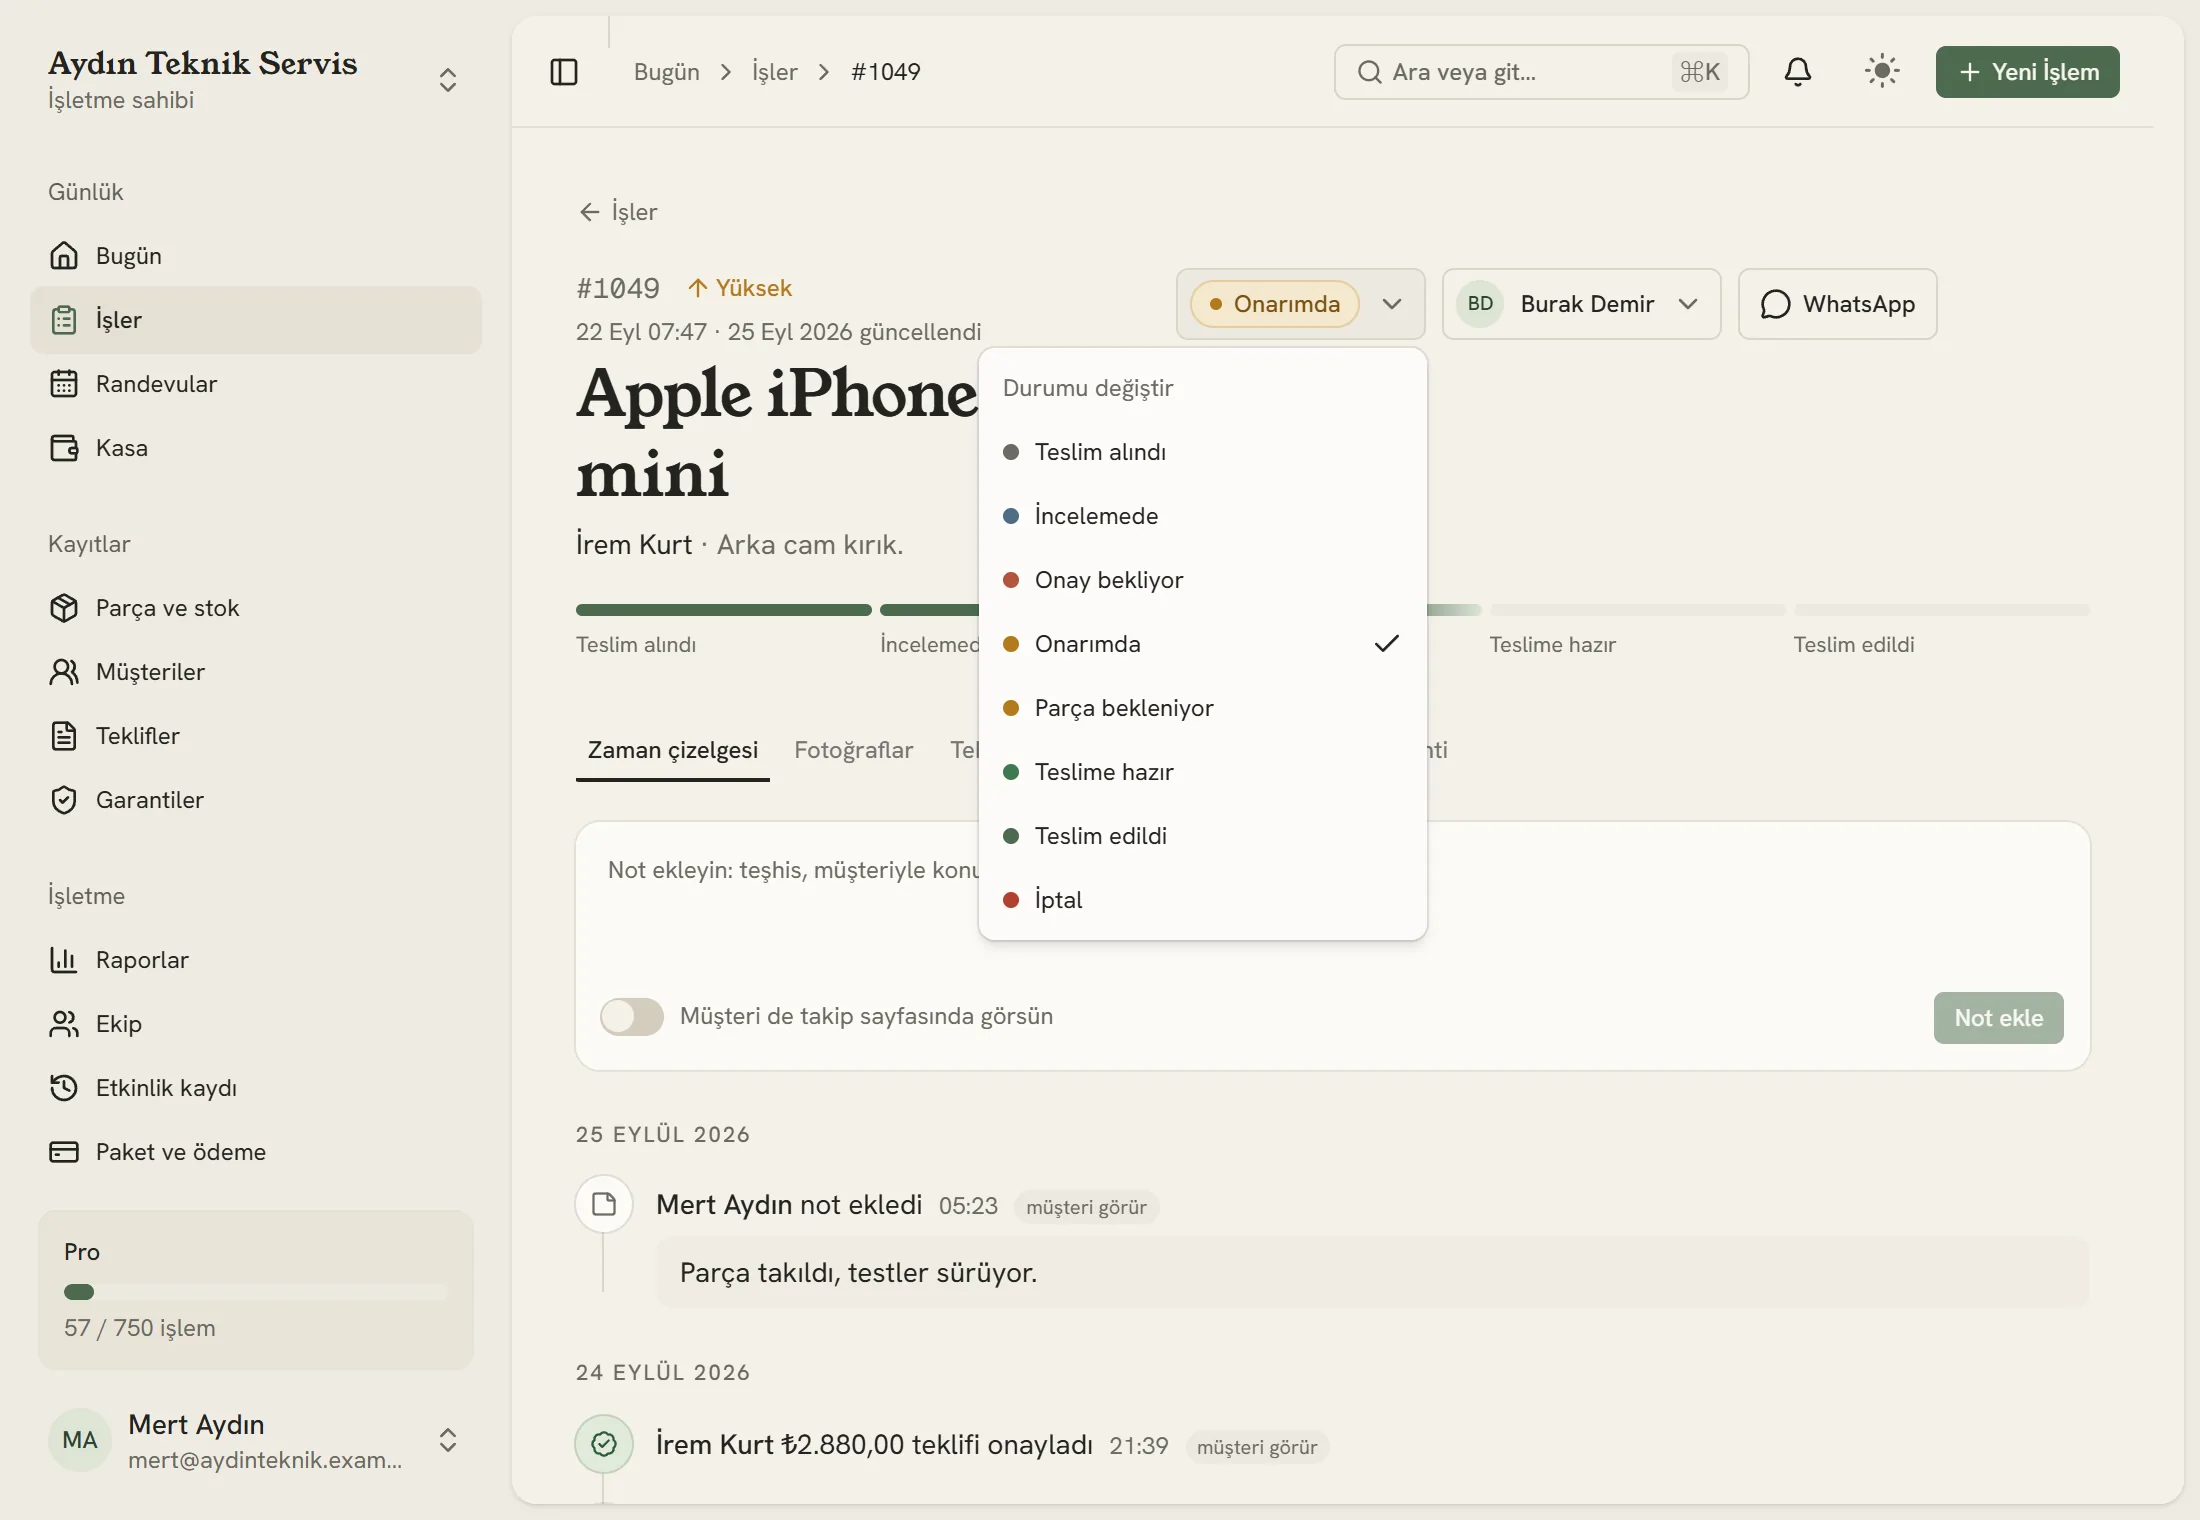Click Not ekle button

coord(1998,1018)
